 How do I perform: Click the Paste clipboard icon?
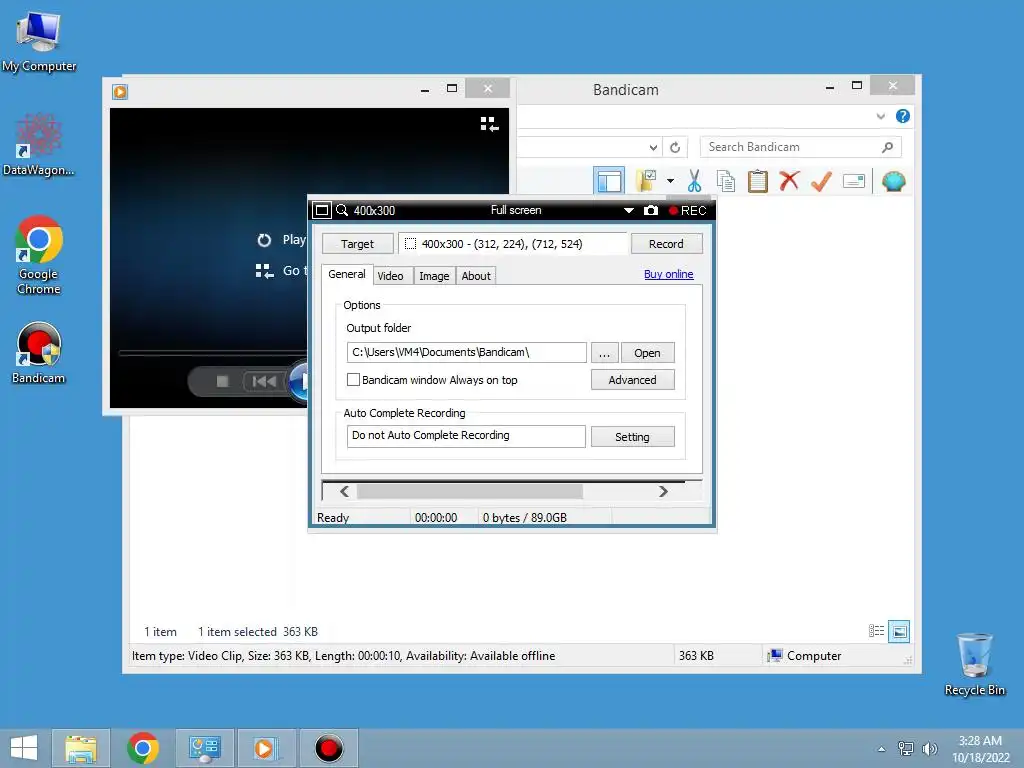[758, 181]
